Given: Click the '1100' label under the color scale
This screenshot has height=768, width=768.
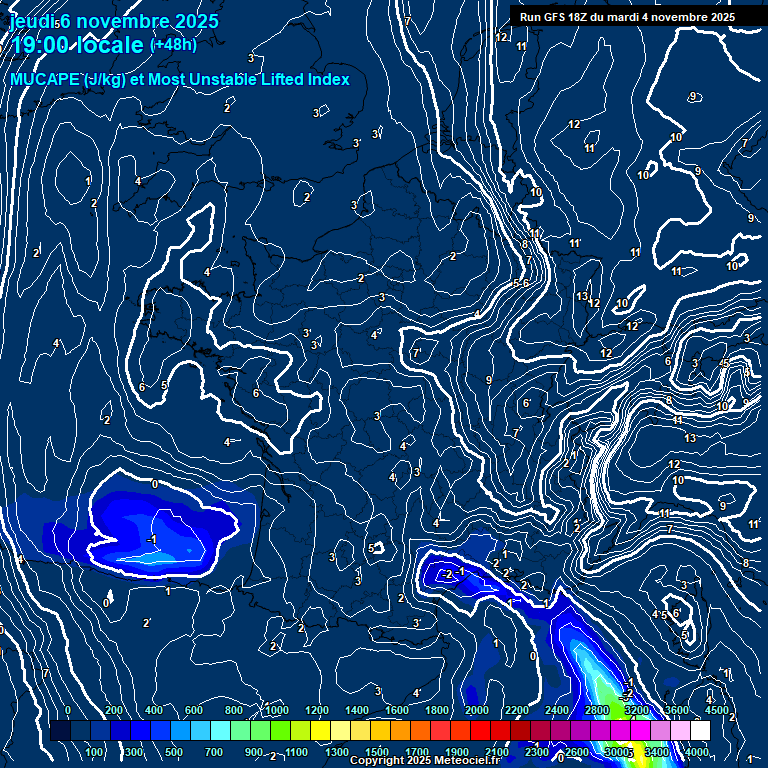Looking at the screenshot, I should pyautogui.click(x=297, y=752).
